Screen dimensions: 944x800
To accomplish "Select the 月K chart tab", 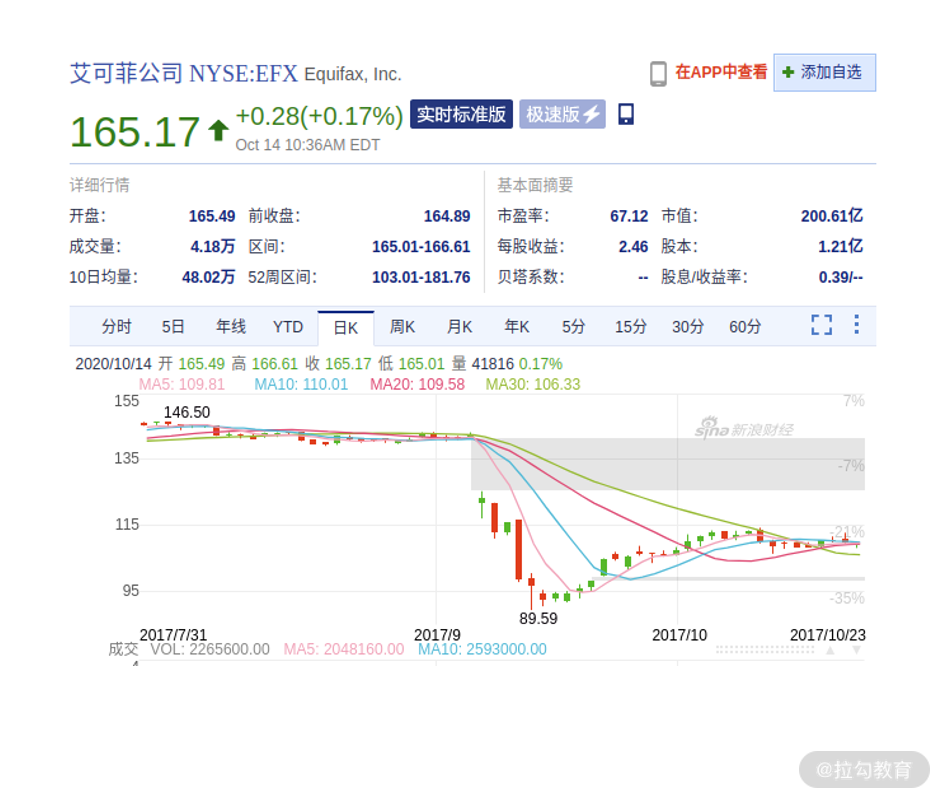I will [x=459, y=327].
